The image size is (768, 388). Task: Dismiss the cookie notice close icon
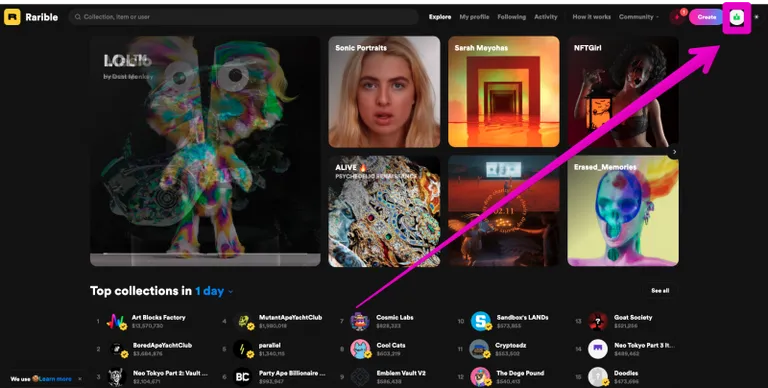(80, 379)
